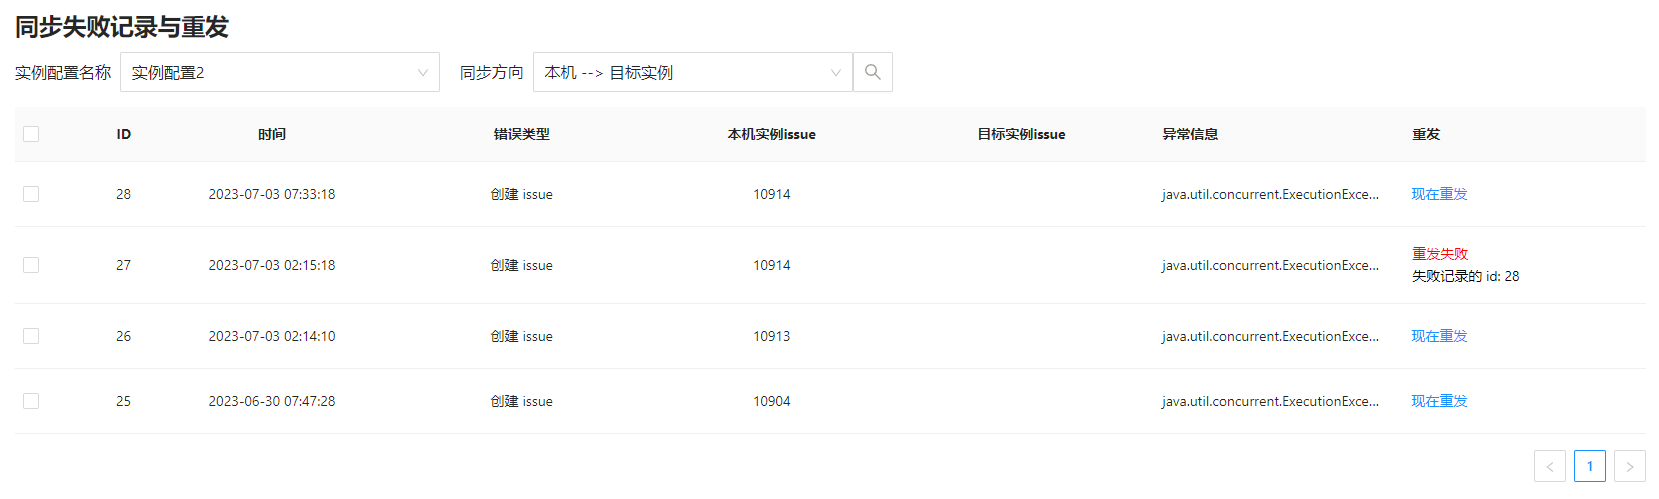Select checkbox for record ID 25

[31, 401]
